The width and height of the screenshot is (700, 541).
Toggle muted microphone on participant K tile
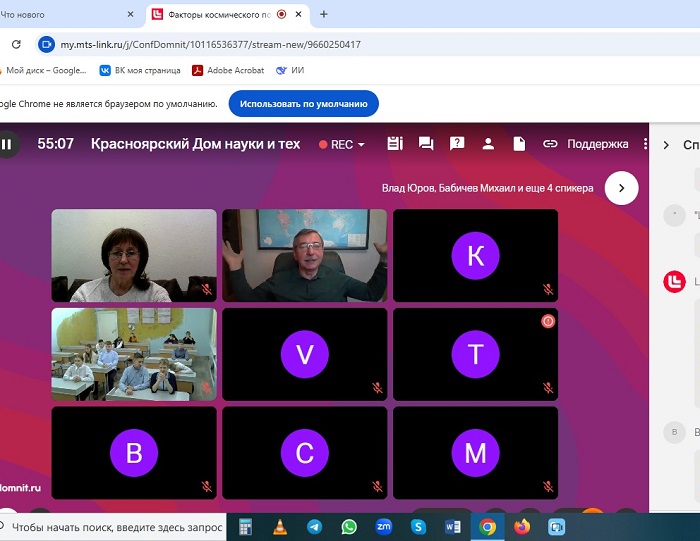(x=547, y=288)
